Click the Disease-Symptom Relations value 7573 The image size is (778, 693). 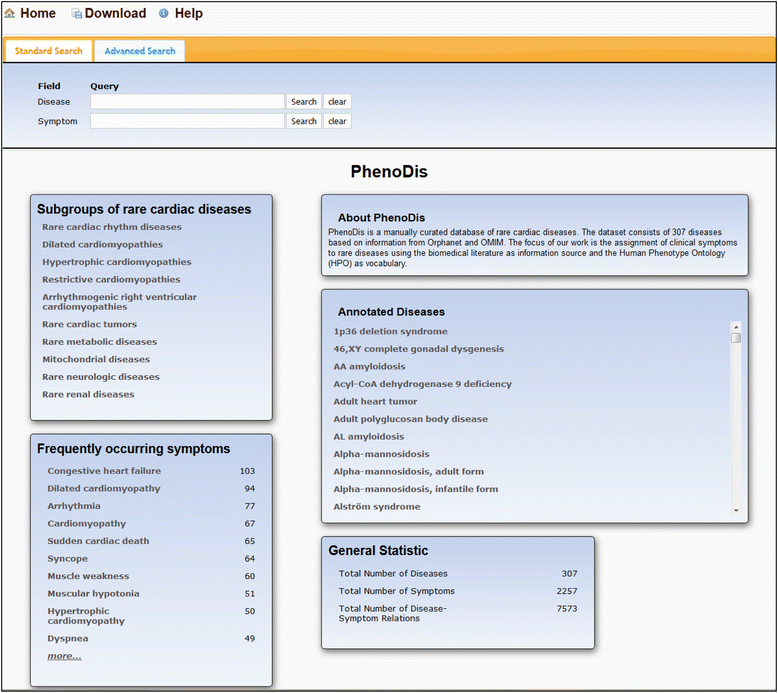[x=567, y=609]
